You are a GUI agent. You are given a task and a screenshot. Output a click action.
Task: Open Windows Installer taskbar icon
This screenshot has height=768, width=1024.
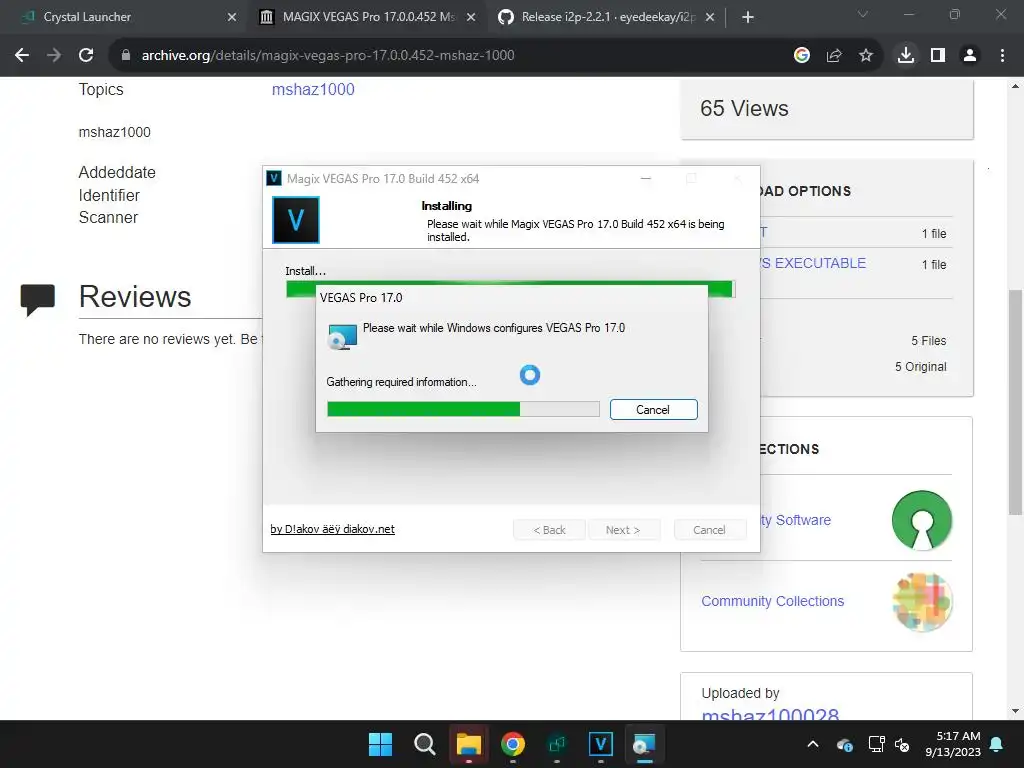tap(645, 744)
